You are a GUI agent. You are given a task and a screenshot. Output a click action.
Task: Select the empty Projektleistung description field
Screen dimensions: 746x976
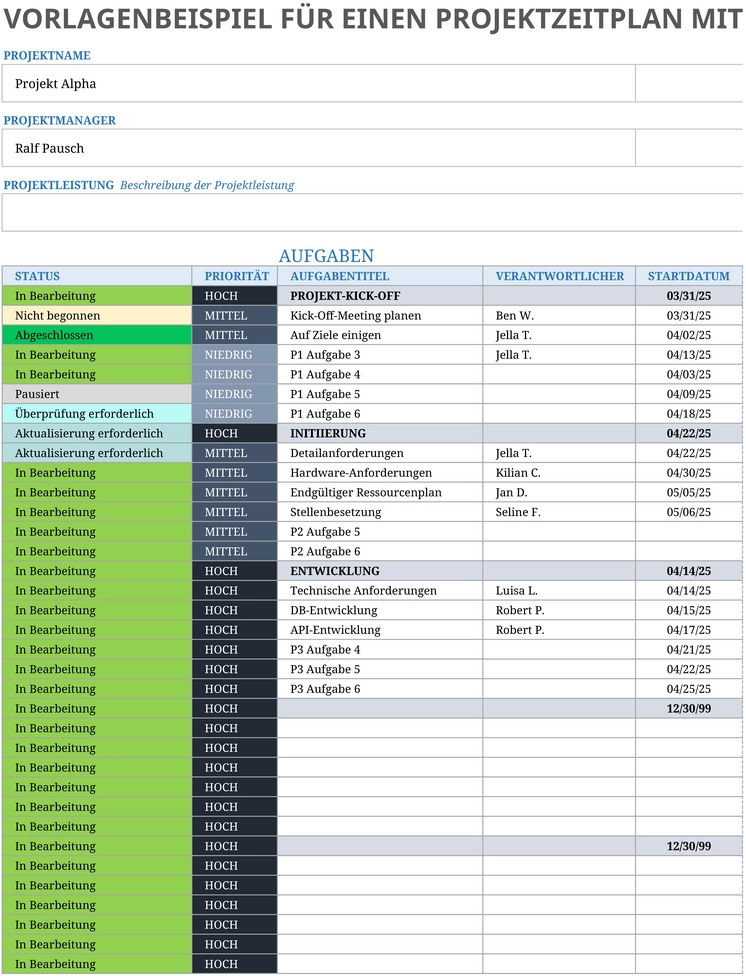point(372,212)
